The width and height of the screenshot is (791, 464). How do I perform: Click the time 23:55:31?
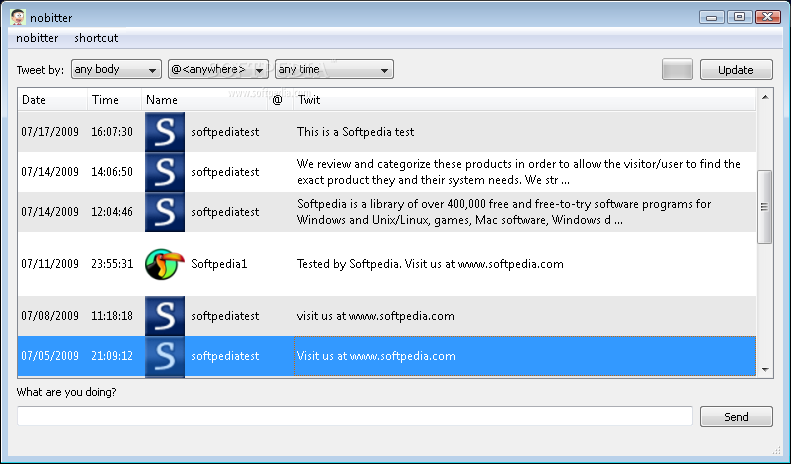(112, 264)
